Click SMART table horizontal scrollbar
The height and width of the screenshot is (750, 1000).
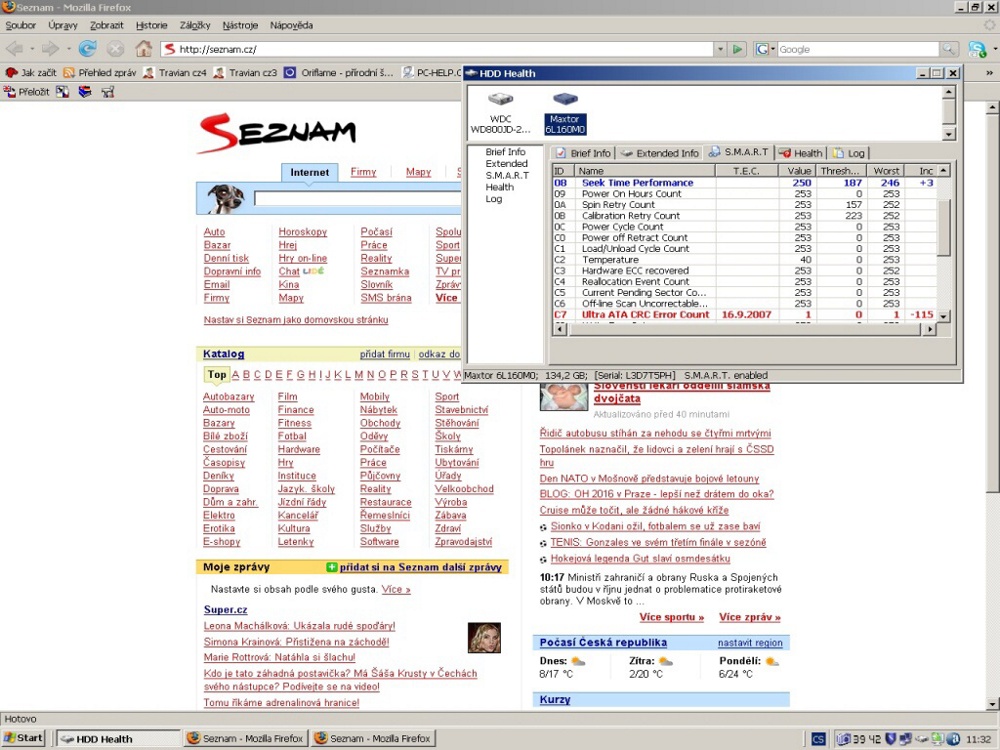tap(745, 329)
